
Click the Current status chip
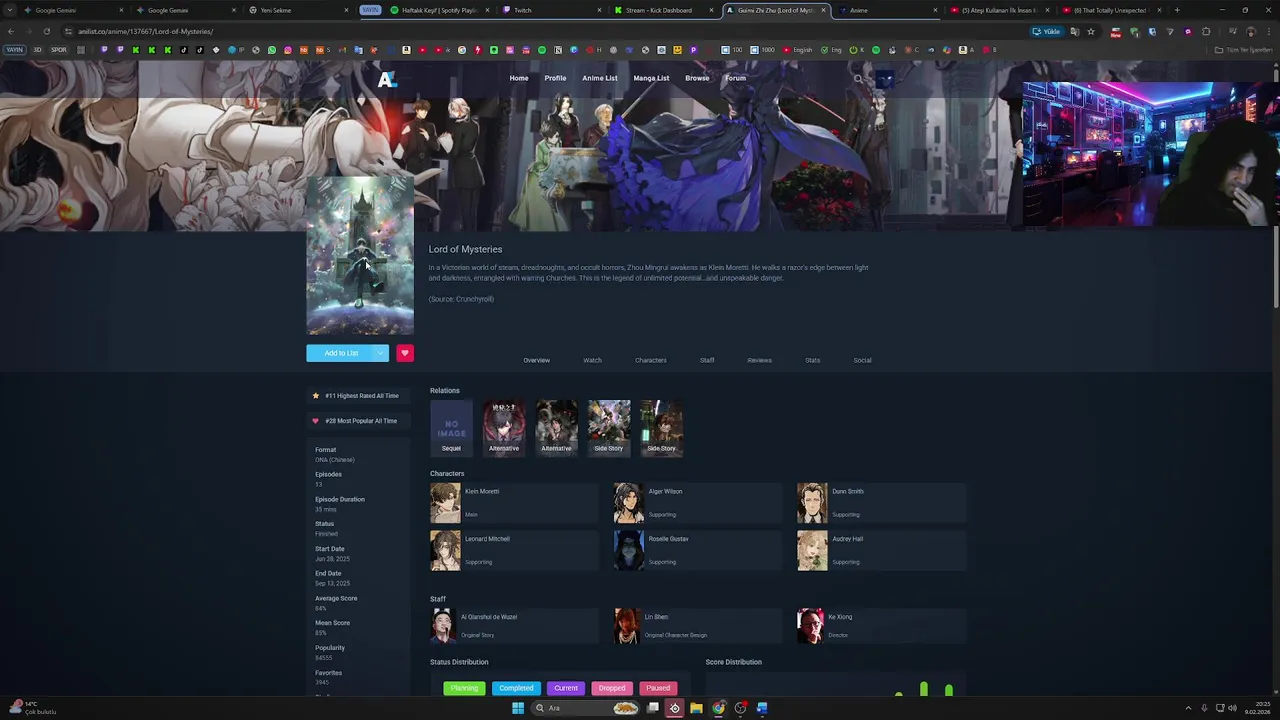coord(566,688)
